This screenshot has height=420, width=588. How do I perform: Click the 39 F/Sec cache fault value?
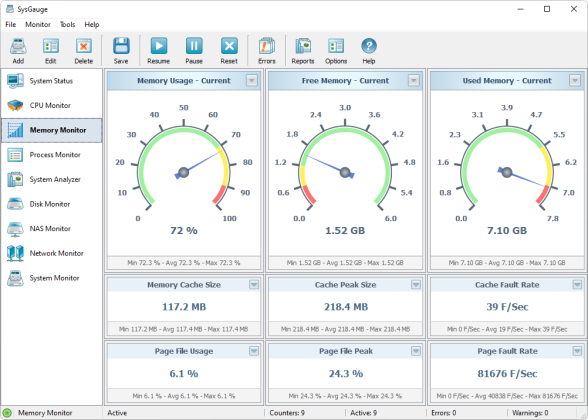coord(507,307)
